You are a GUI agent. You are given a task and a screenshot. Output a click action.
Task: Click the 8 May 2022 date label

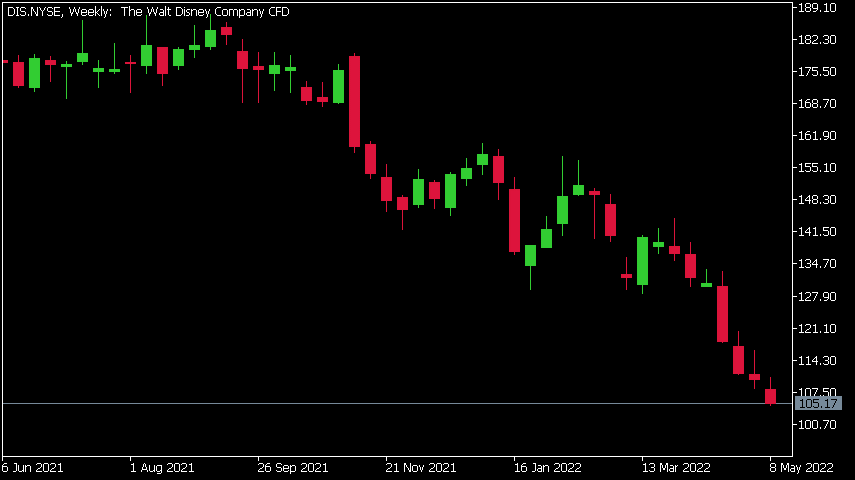802,468
